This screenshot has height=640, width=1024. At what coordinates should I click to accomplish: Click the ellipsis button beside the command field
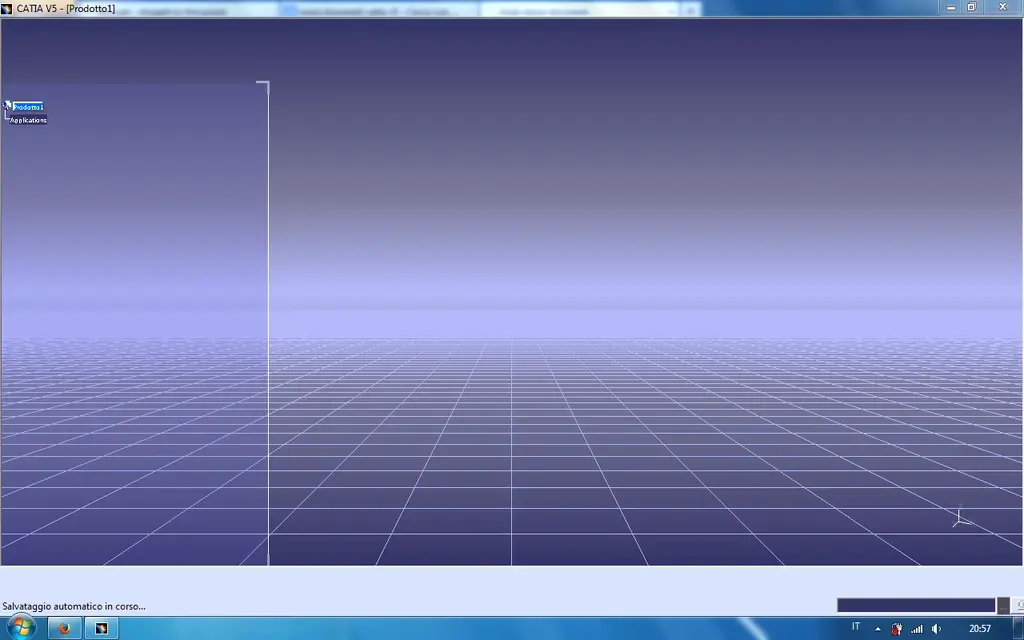1003,606
